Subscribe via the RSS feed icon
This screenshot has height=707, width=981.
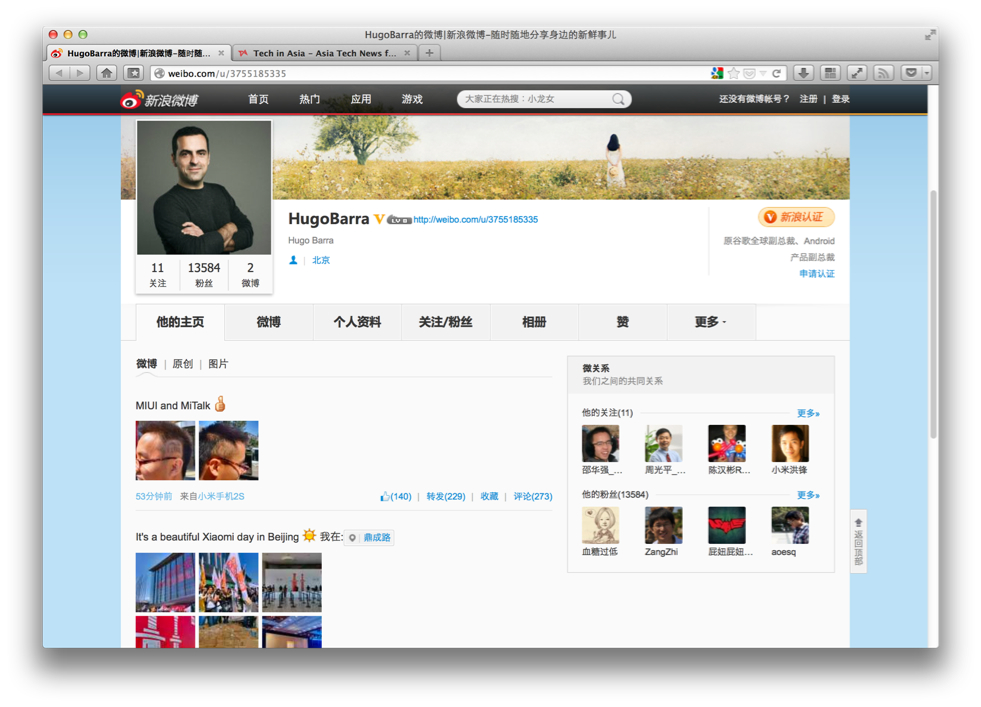click(883, 73)
